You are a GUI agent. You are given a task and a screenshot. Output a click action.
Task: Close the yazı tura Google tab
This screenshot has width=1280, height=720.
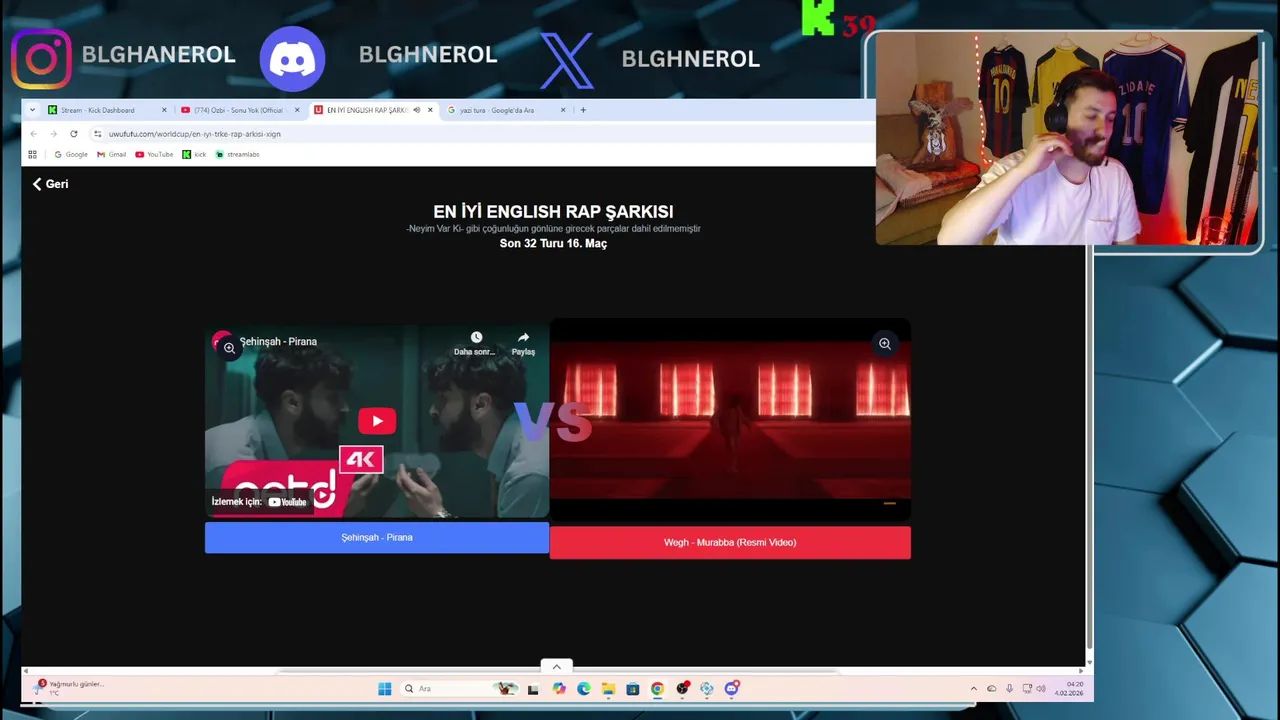point(563,110)
